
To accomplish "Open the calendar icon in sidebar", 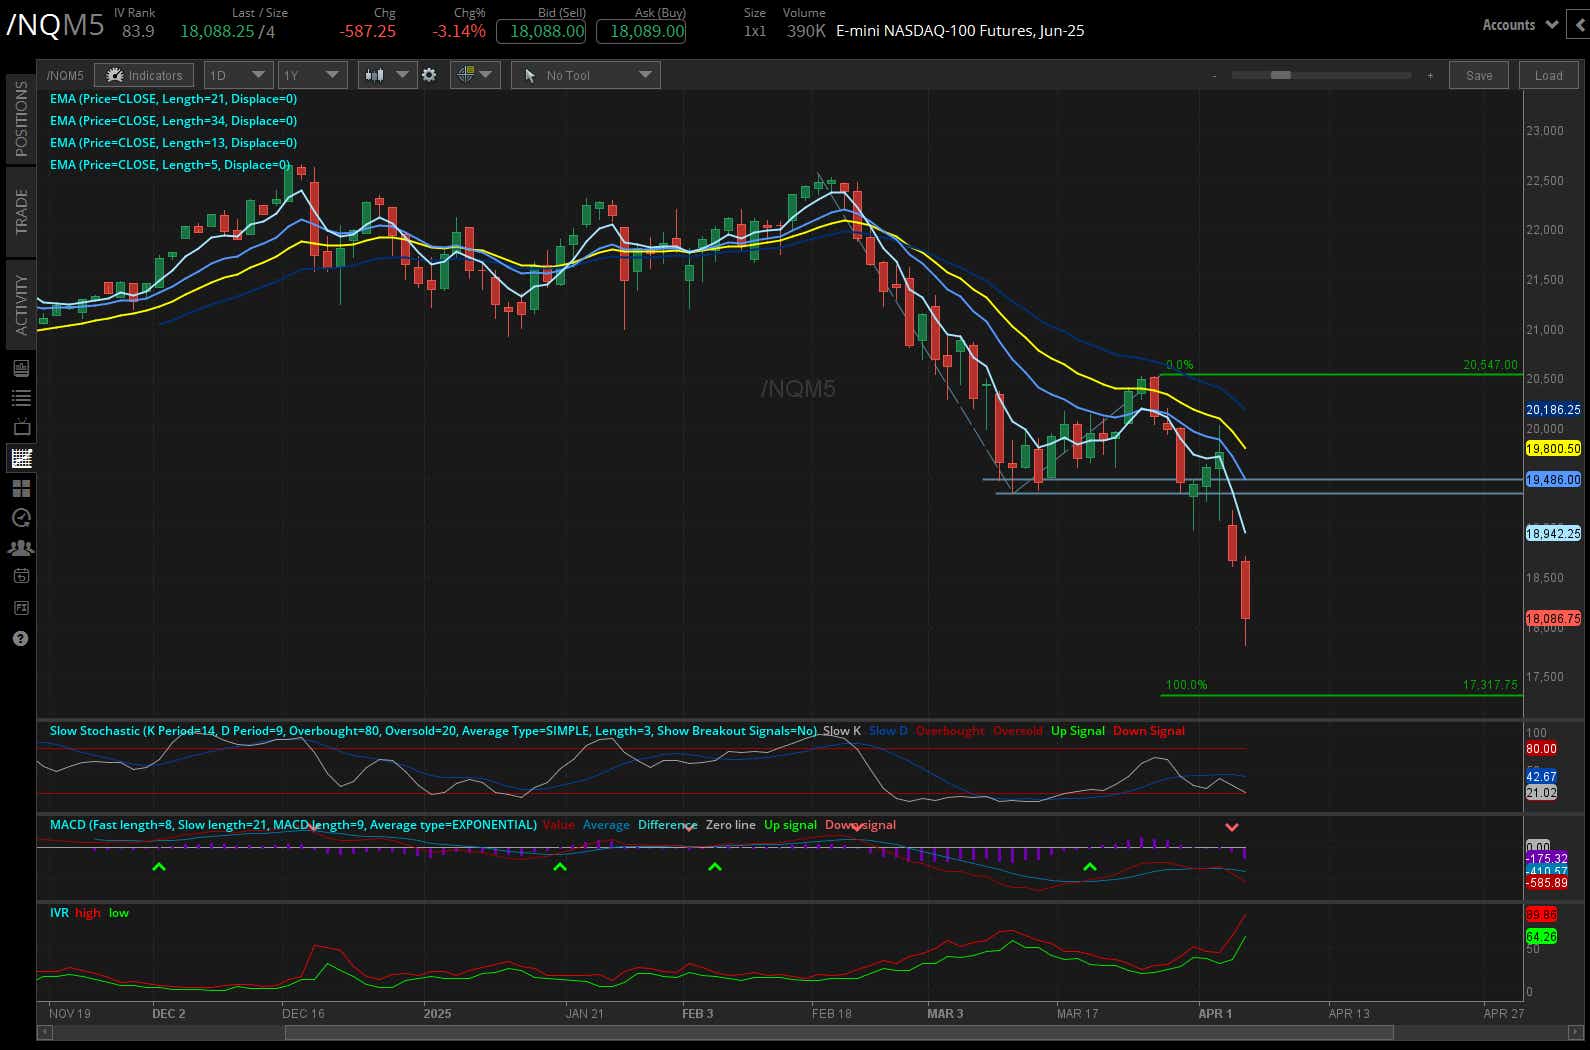I will [20, 576].
